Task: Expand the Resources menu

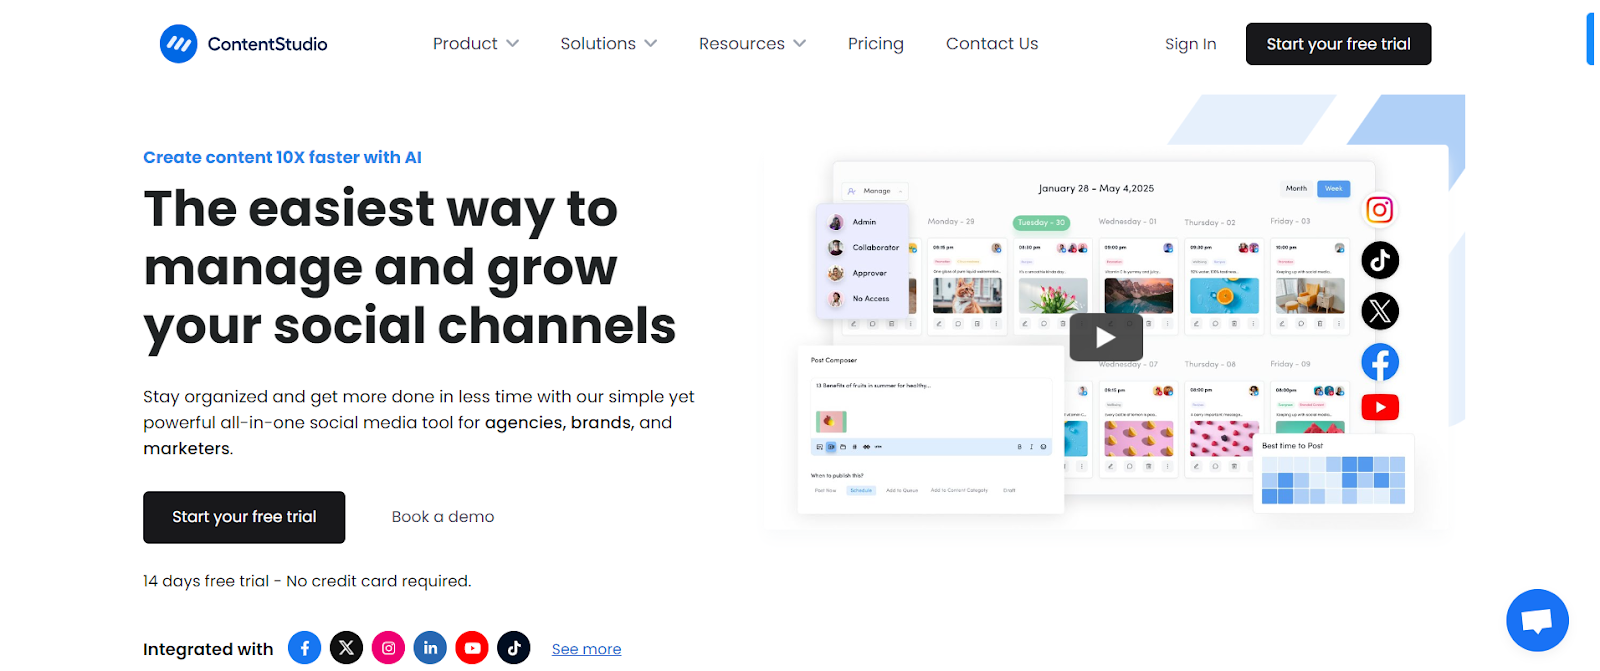Action: [x=752, y=44]
